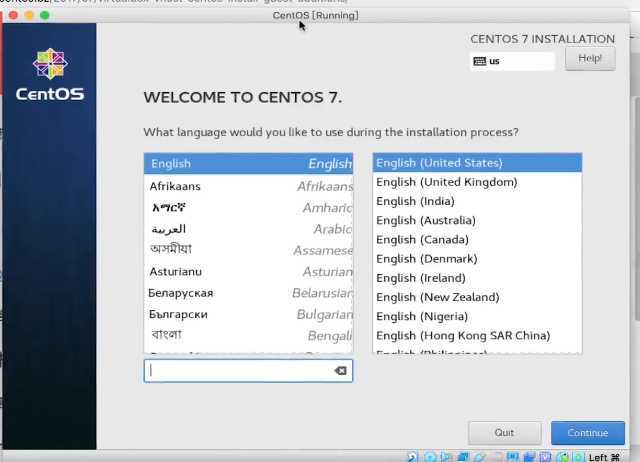Choose the English (Australia) locale
The height and width of the screenshot is (462, 640).
(x=477, y=220)
